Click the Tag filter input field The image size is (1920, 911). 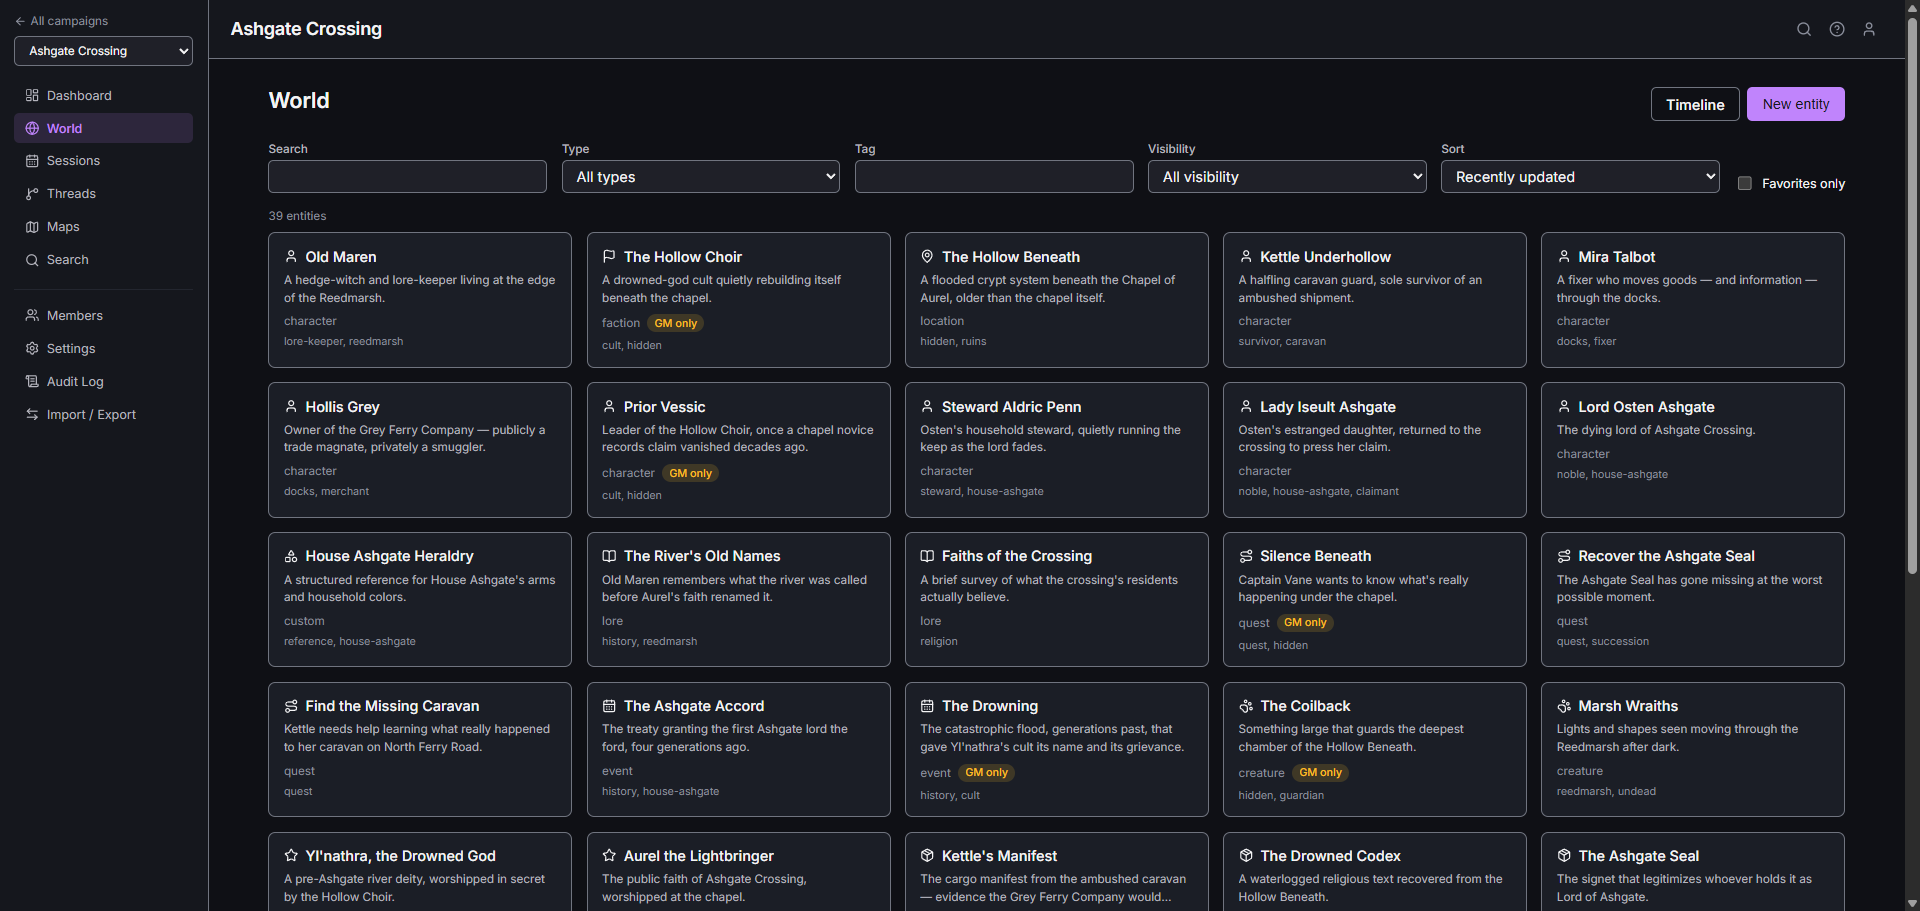pos(994,177)
